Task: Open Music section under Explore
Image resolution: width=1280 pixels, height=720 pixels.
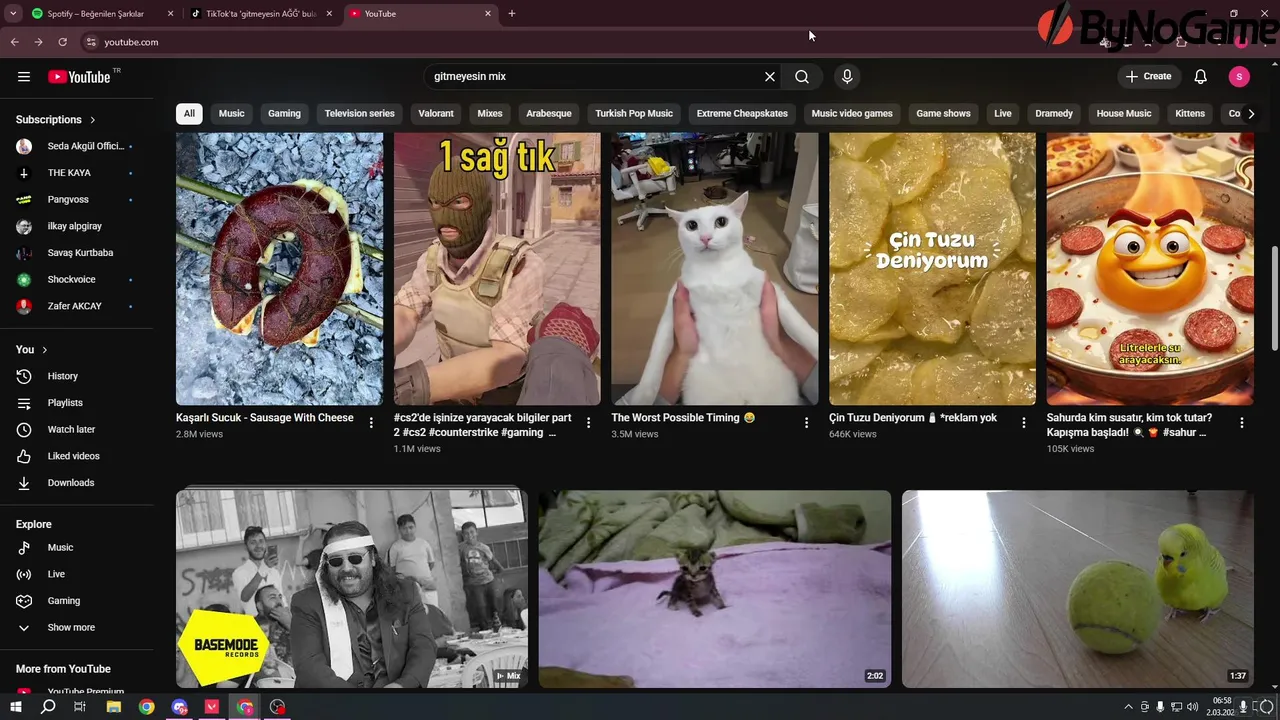Action: tap(77, 548)
